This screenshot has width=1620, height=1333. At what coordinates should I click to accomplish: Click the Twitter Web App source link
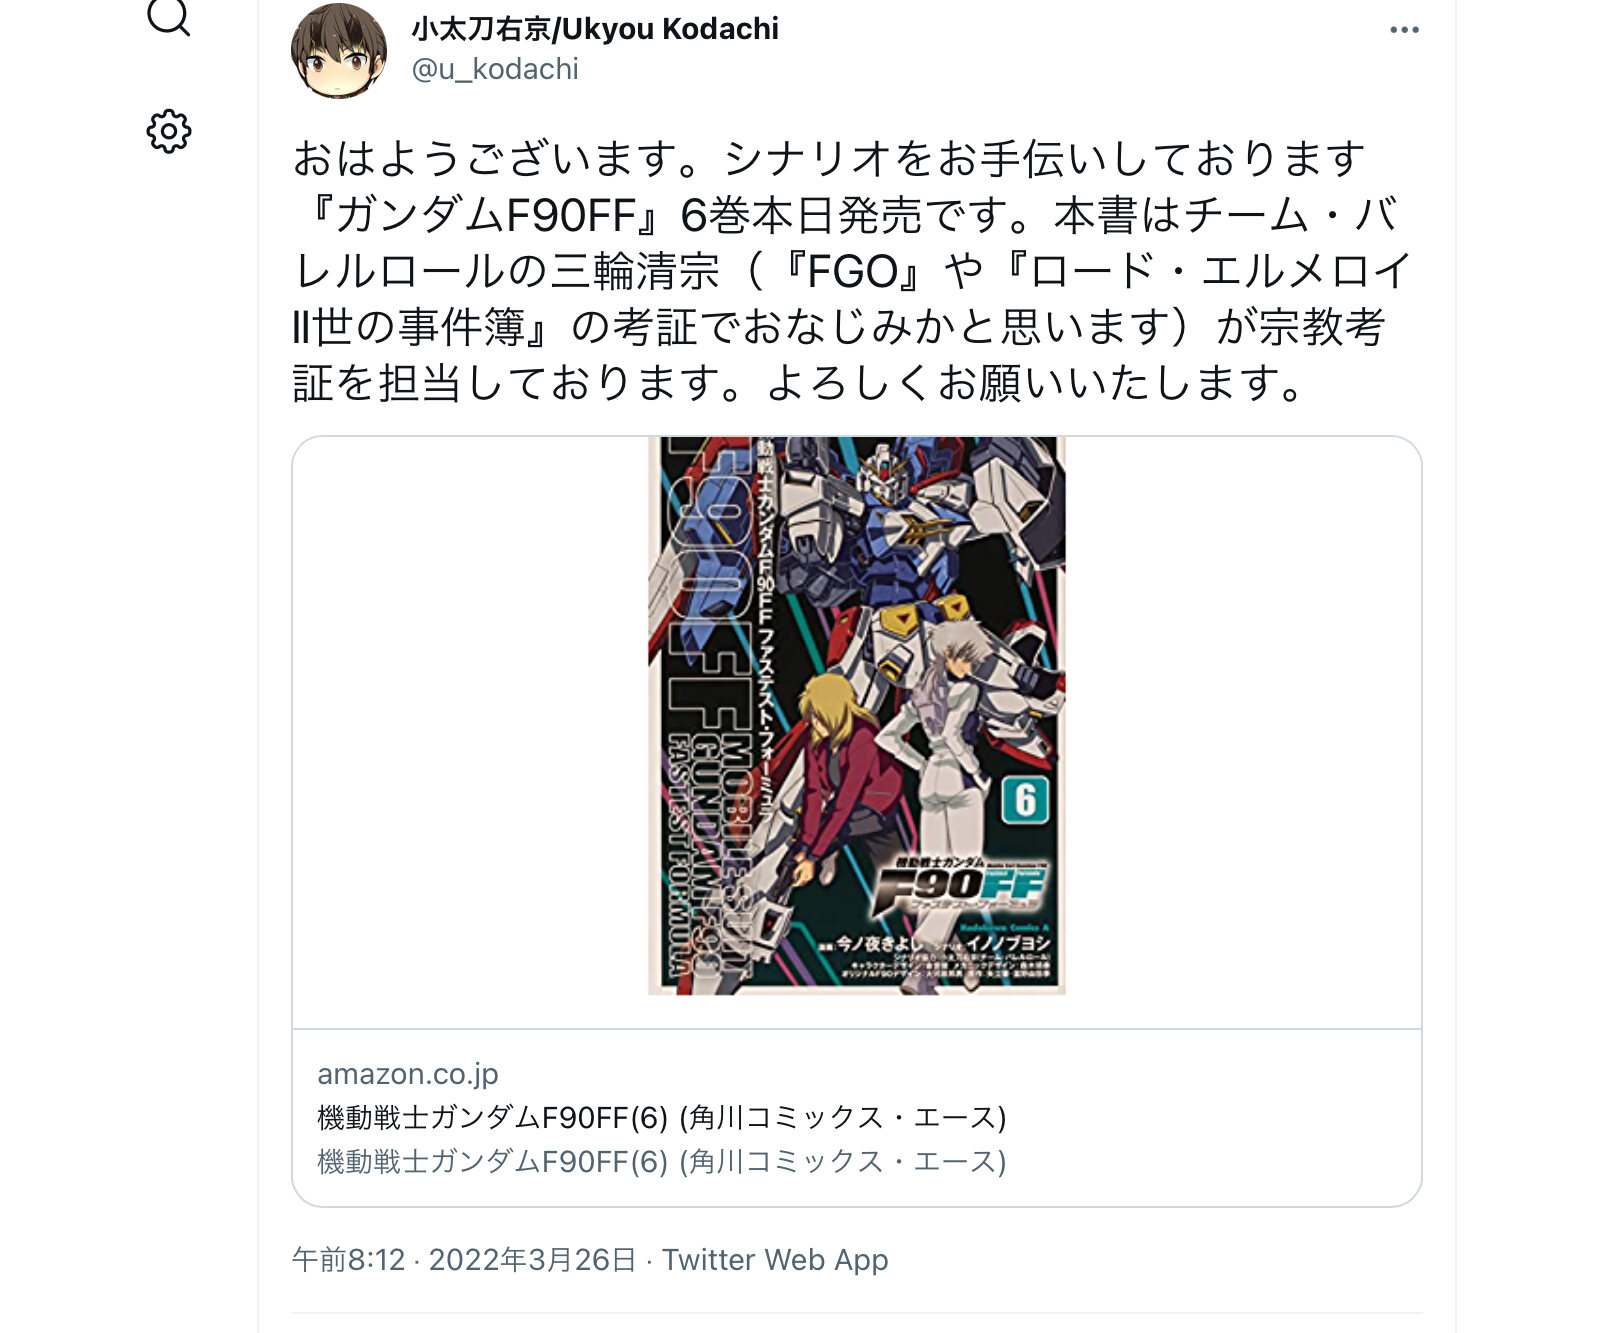[775, 1259]
